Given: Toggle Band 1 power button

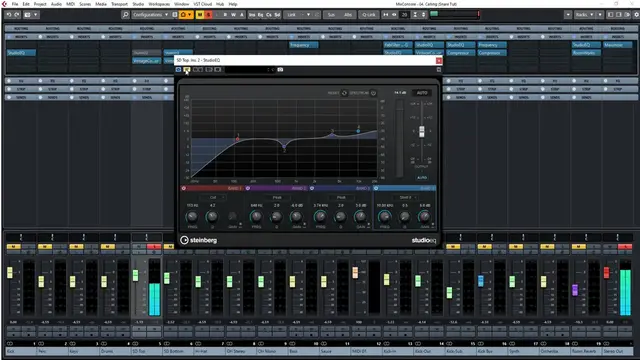Looking at the screenshot, I should 184,188.
